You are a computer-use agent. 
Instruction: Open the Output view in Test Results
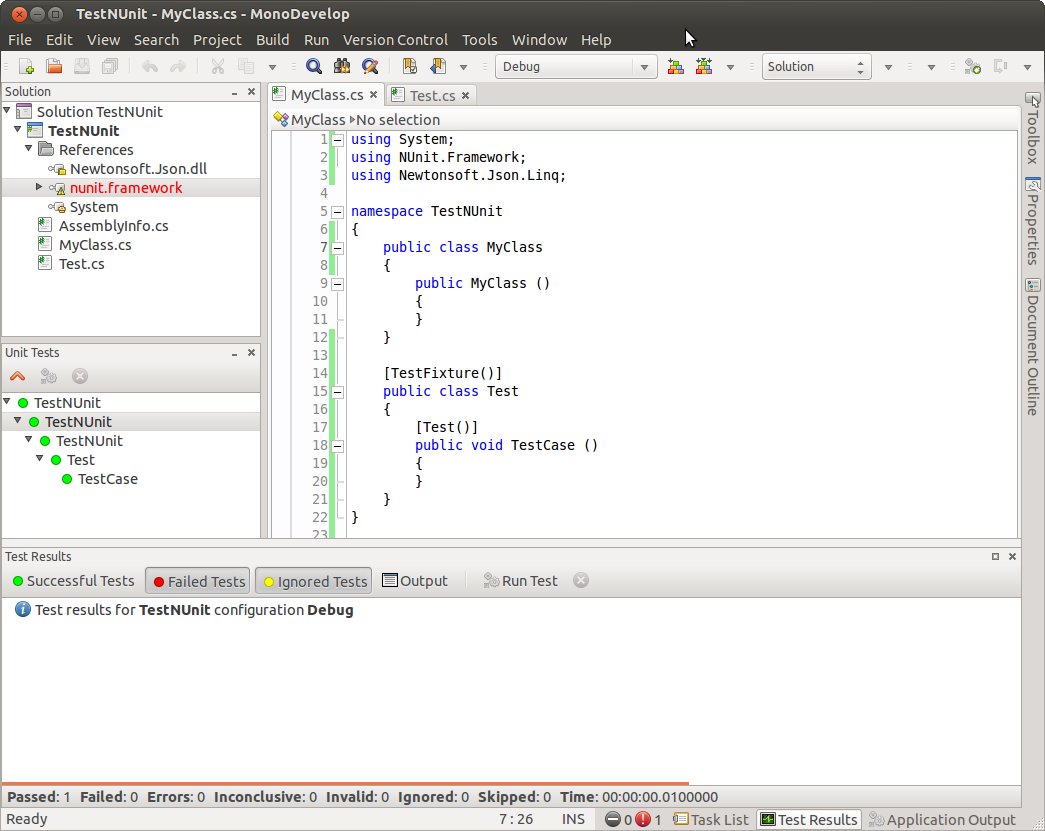tap(415, 580)
